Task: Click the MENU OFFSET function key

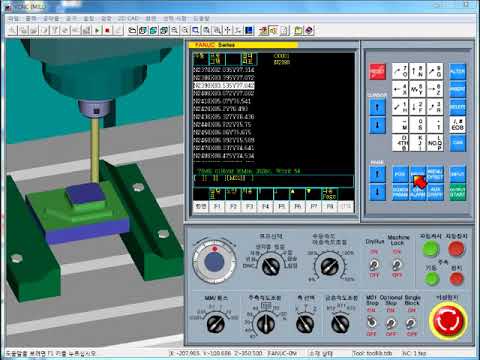Action: tap(435, 174)
